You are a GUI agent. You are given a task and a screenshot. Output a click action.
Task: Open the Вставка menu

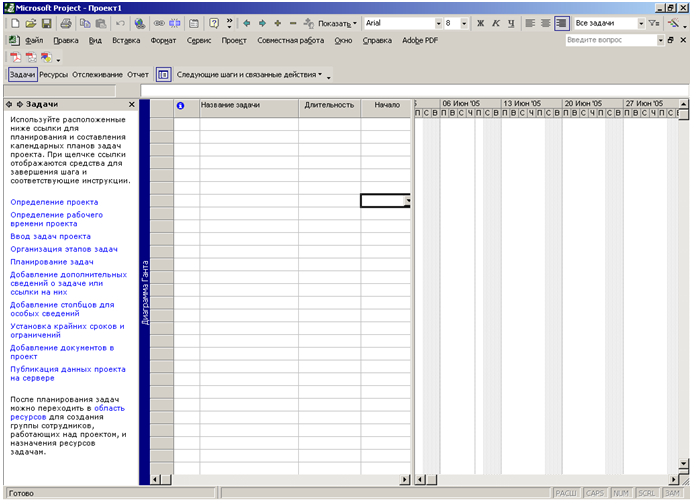pyautogui.click(x=126, y=40)
